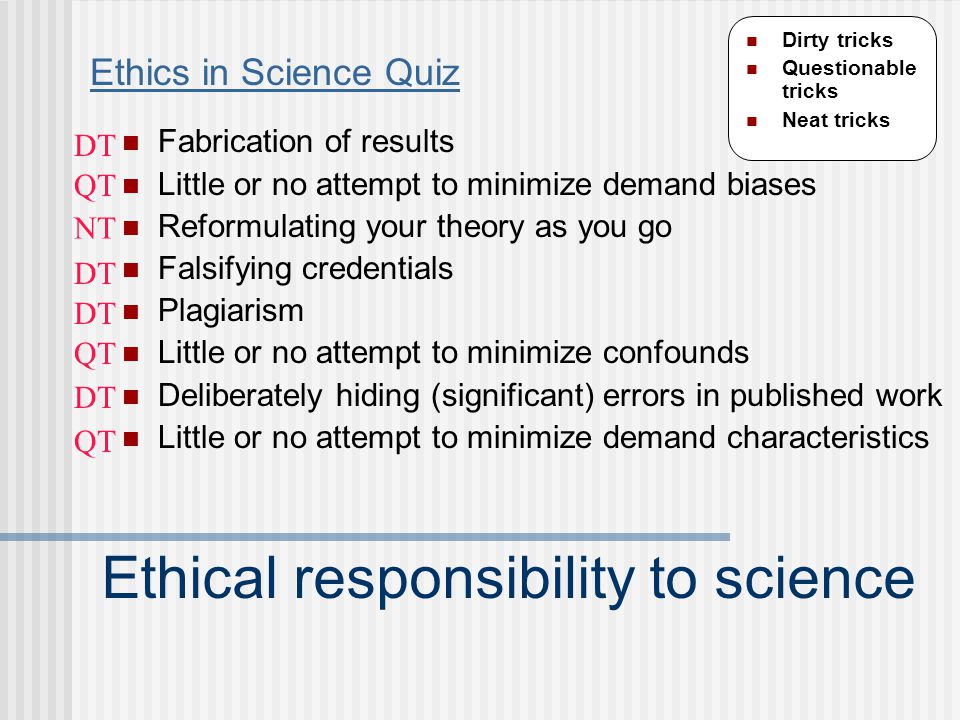Select the Neat tricks legend text
The width and height of the screenshot is (960, 720).
tap(836, 120)
